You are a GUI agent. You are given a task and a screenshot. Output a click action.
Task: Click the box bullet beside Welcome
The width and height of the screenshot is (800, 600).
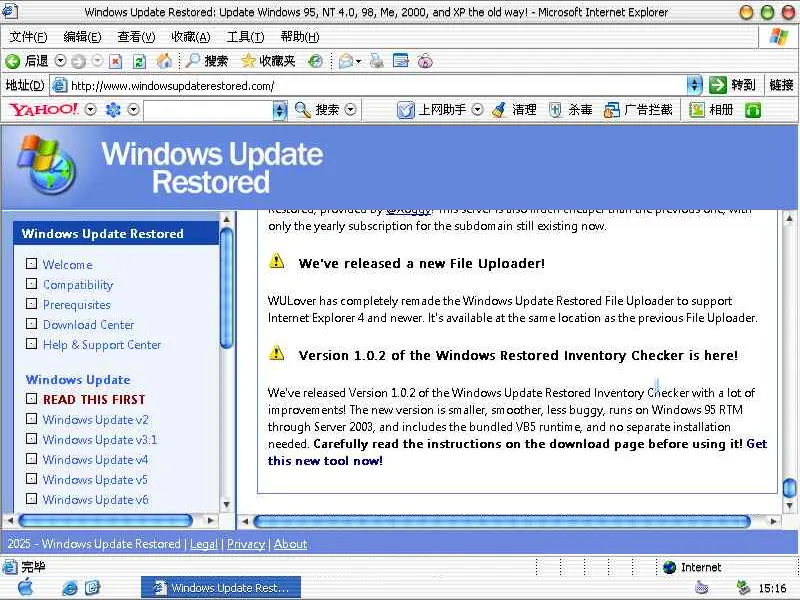tap(31, 264)
